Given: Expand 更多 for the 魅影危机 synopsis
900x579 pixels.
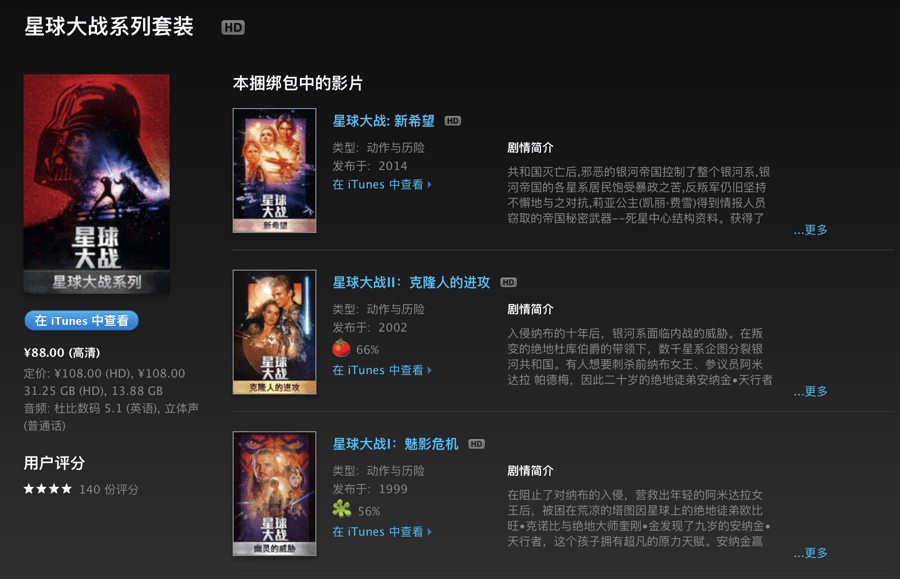Looking at the screenshot, I should pos(810,553).
